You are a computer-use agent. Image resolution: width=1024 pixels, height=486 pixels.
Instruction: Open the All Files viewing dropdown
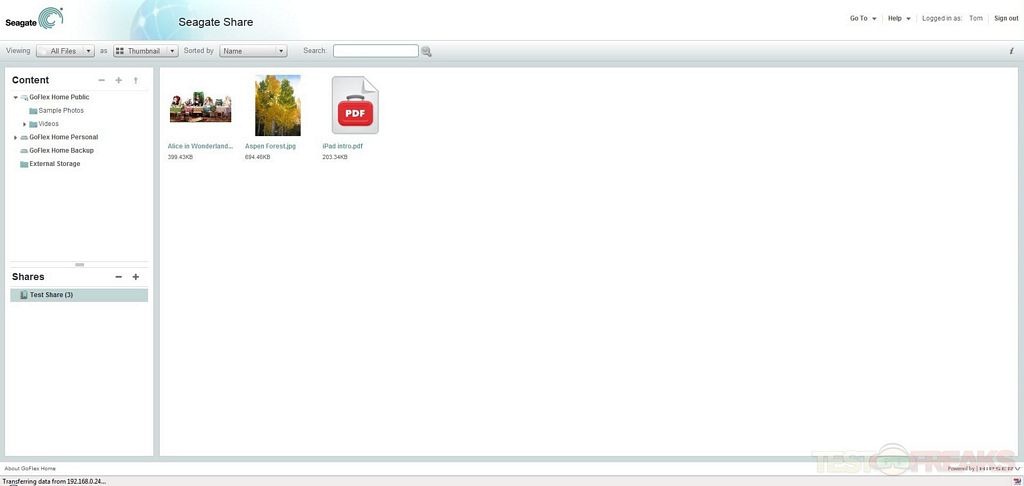[65, 51]
